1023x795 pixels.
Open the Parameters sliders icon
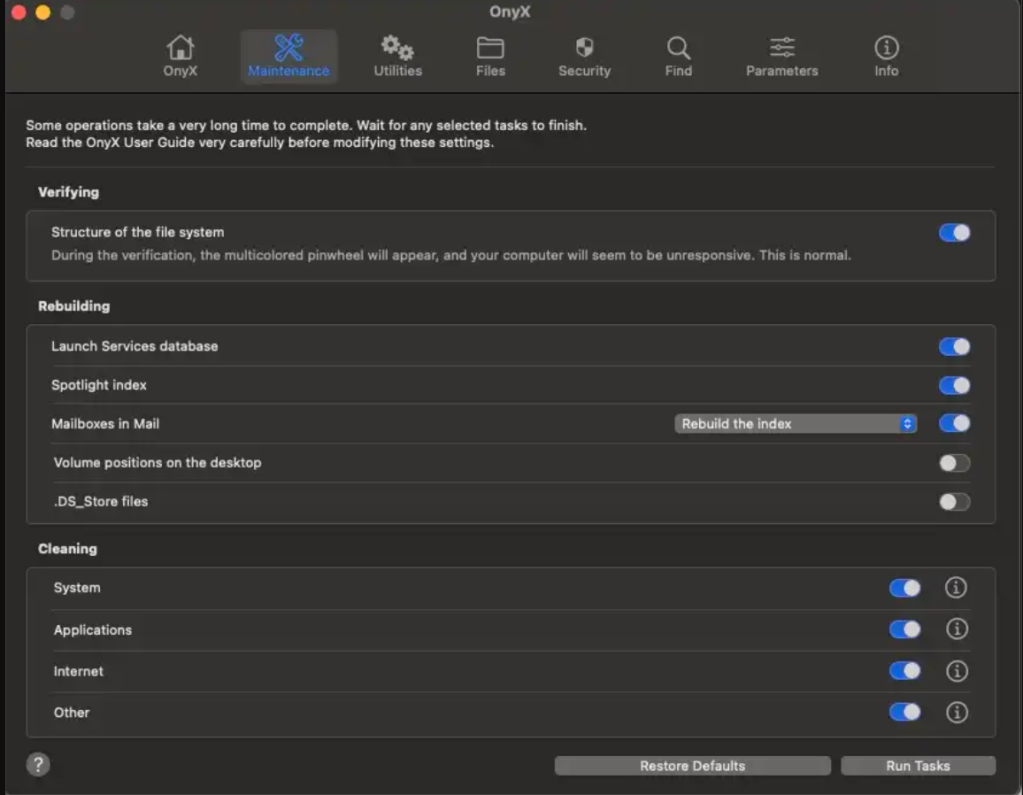pyautogui.click(x=781, y=48)
